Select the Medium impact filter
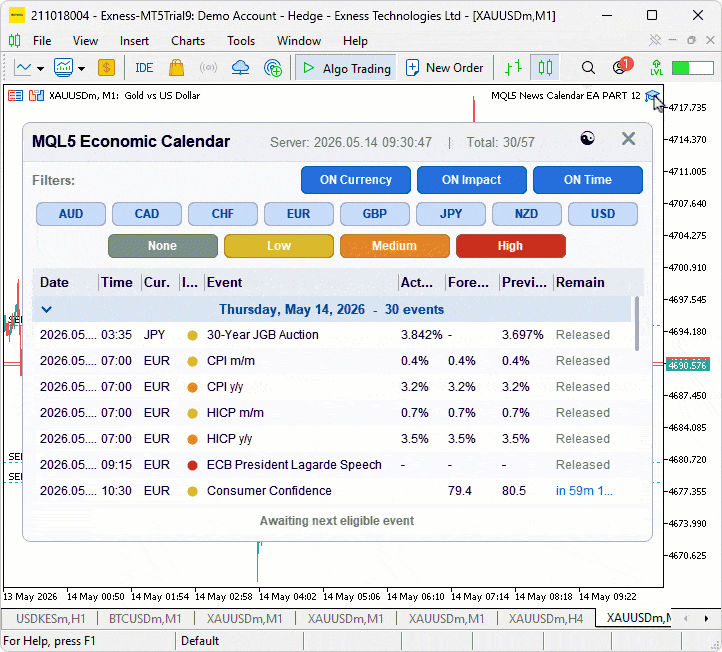Viewport: 722px width, 652px height. (395, 246)
